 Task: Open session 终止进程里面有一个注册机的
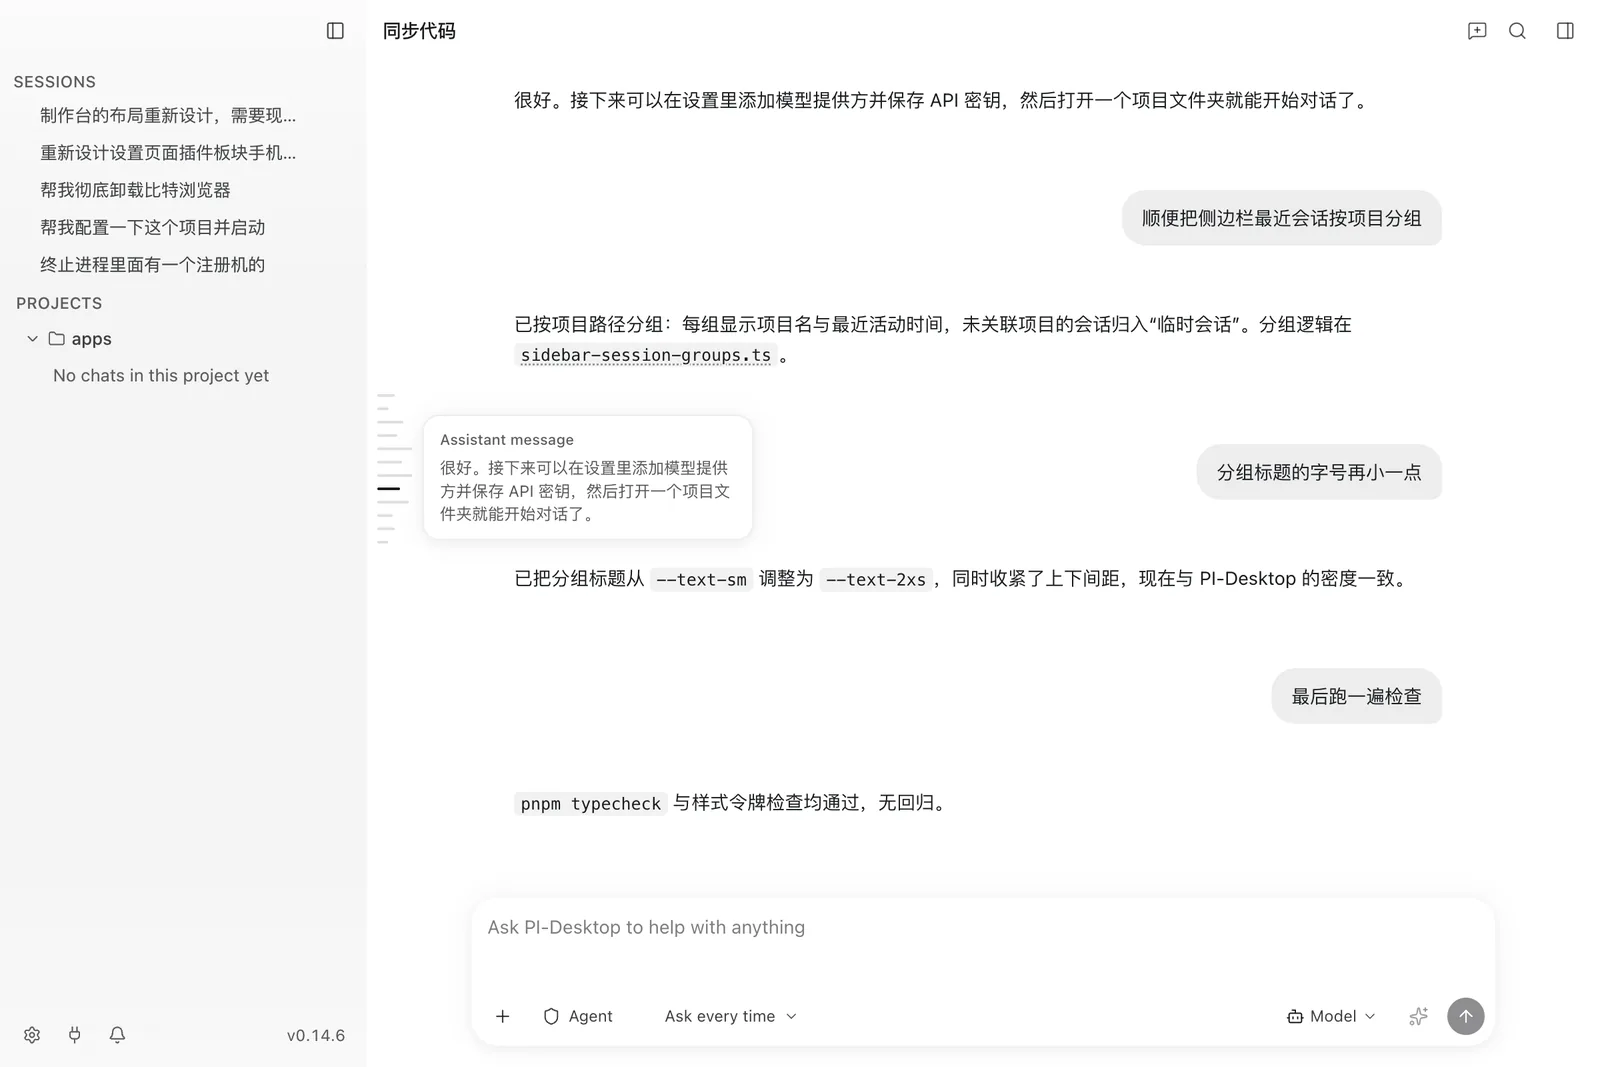pyautogui.click(x=152, y=265)
